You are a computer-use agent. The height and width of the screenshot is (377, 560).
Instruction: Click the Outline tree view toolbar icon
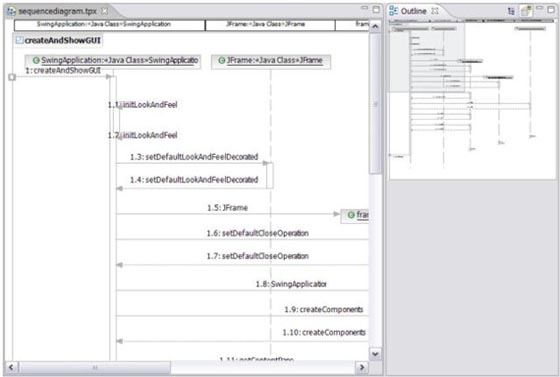pos(511,11)
